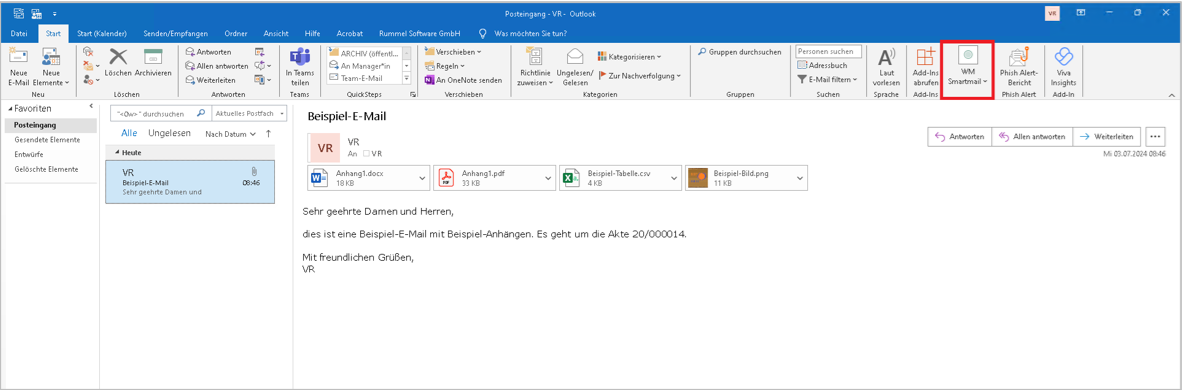The height and width of the screenshot is (390, 1182).
Task: Switch to the Acrobat tab
Action: 351,33
